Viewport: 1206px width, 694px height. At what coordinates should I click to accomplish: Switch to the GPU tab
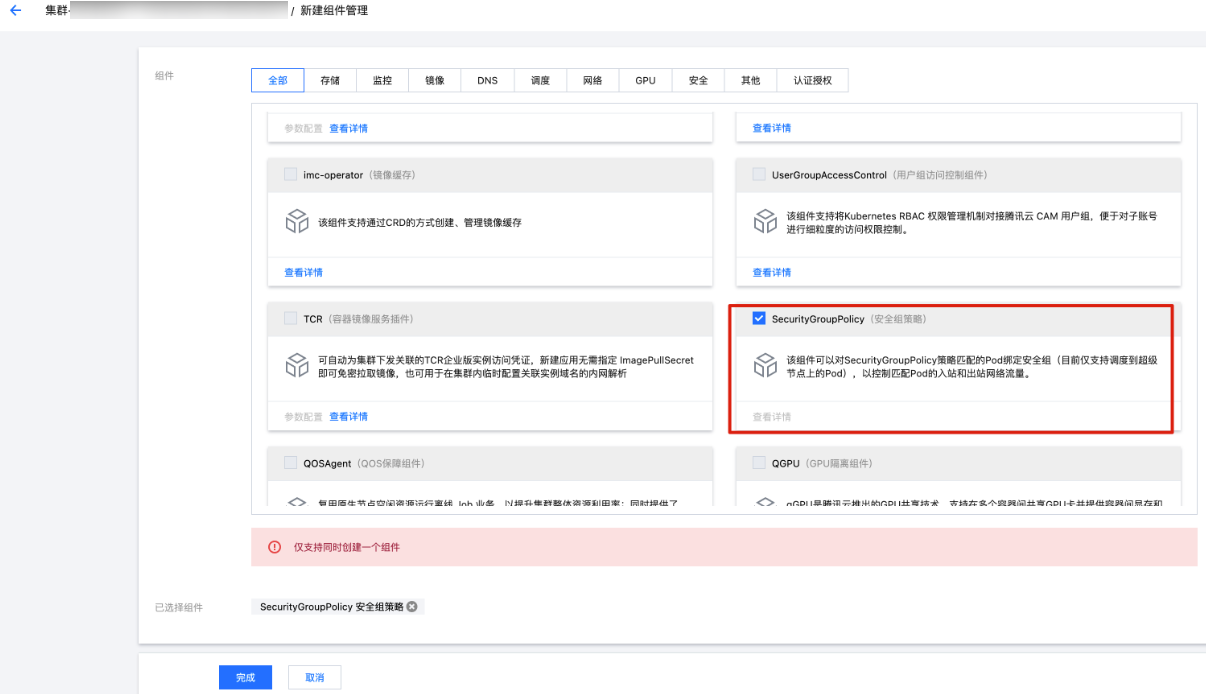pyautogui.click(x=645, y=81)
